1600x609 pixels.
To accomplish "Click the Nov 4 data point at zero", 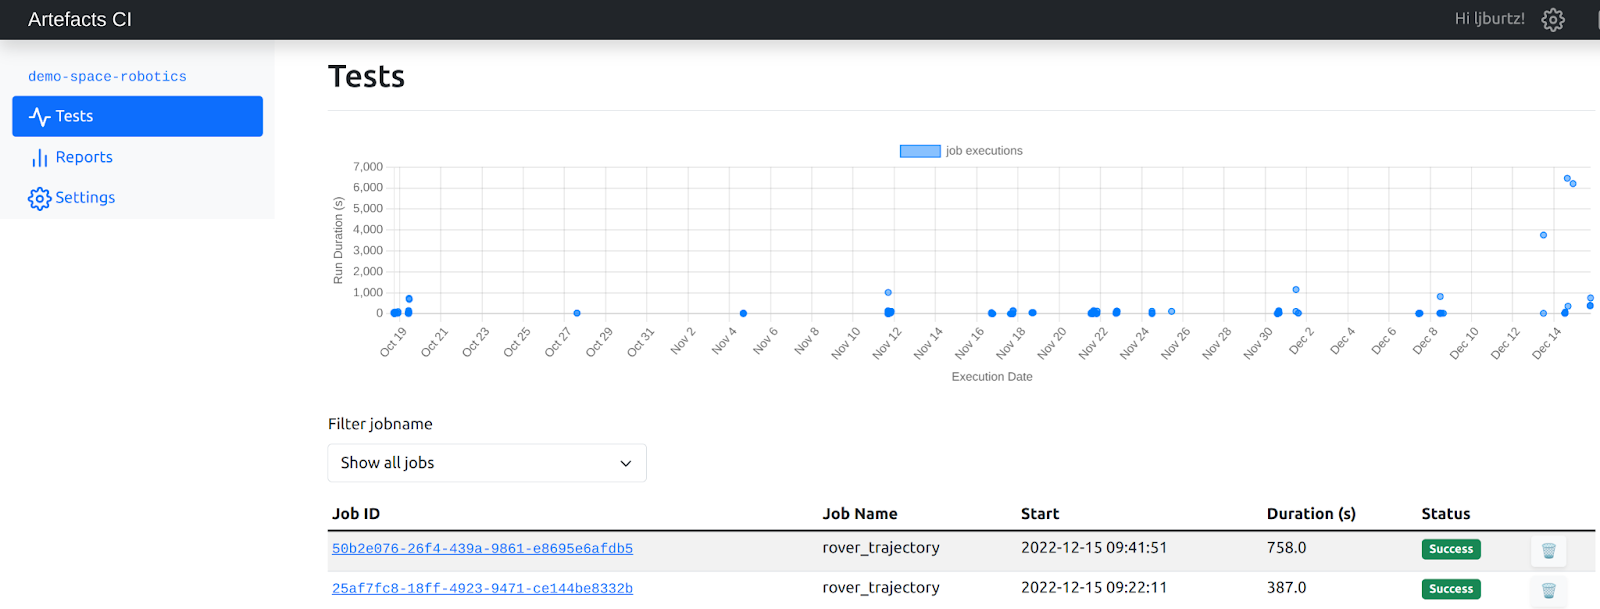I will (x=743, y=313).
